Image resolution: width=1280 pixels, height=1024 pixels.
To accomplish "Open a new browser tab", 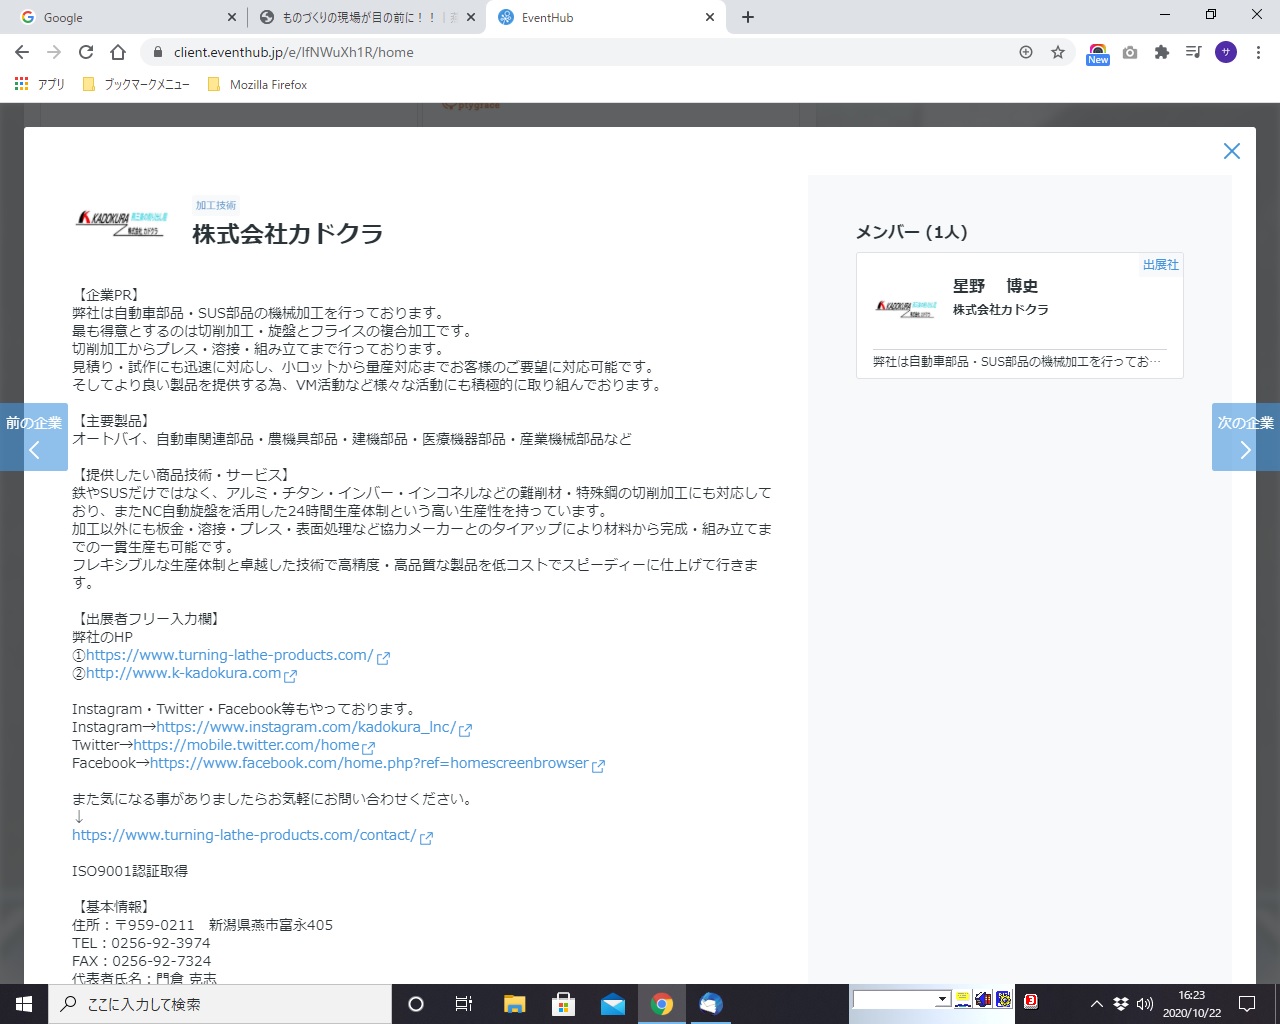I will (x=748, y=17).
